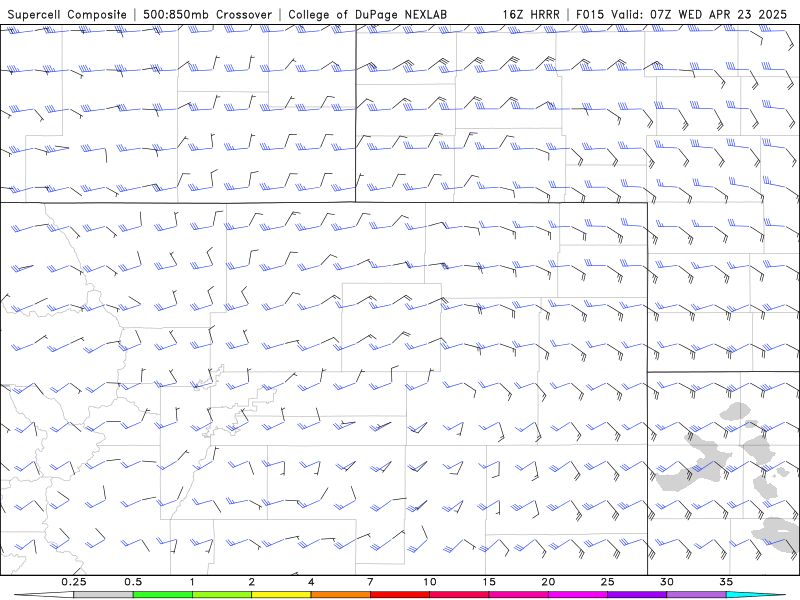The image size is (800, 600).
Task: Click the 500:850mb Crossover label
Action: click(x=208, y=14)
